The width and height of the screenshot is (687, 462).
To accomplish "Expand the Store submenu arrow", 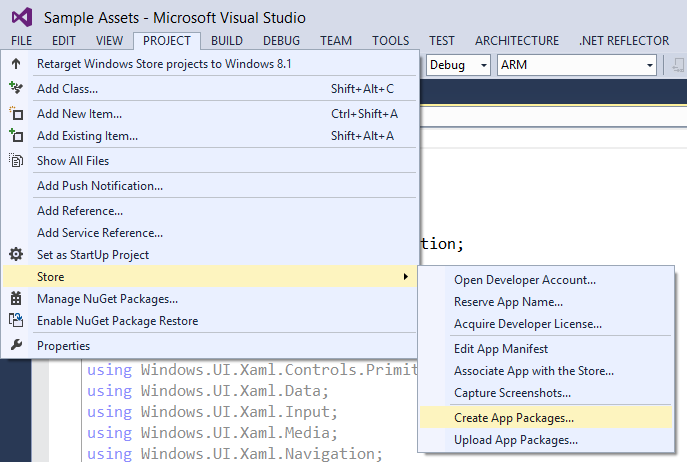I will coord(406,277).
